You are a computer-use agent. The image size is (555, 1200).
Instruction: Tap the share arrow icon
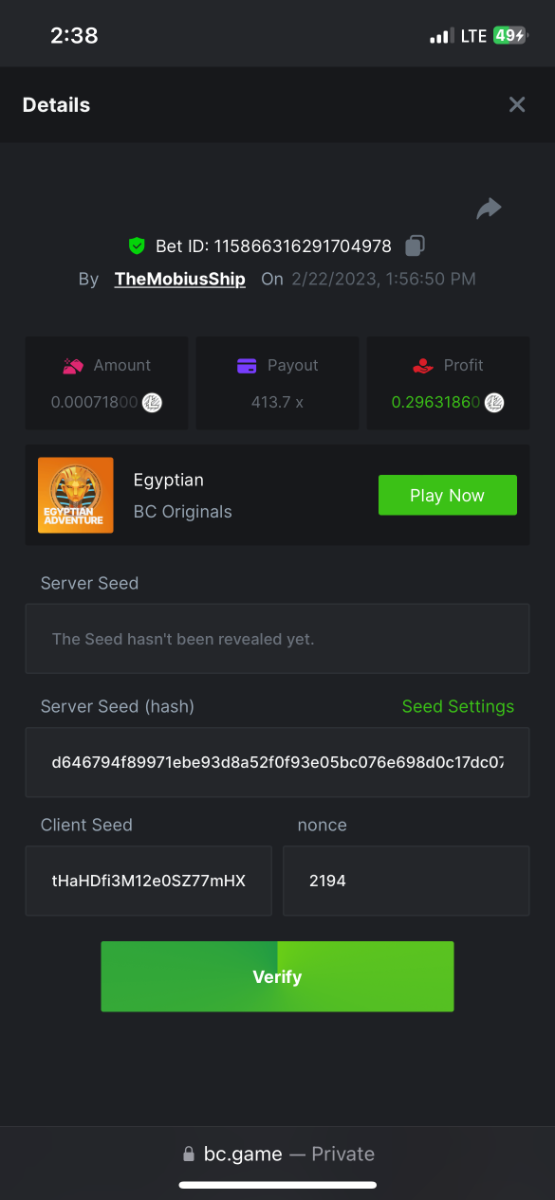(x=489, y=208)
